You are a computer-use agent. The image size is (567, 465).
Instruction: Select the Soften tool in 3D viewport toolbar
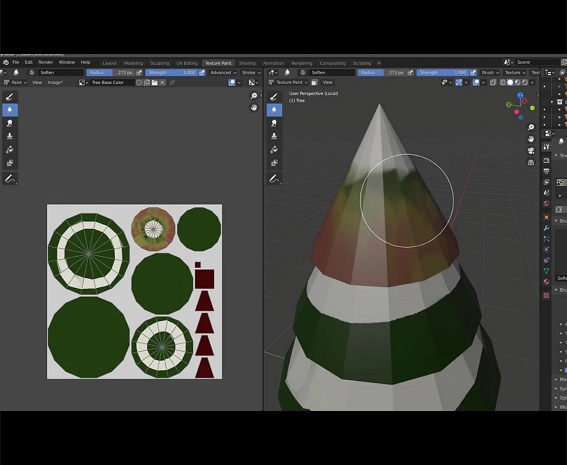coord(274,110)
